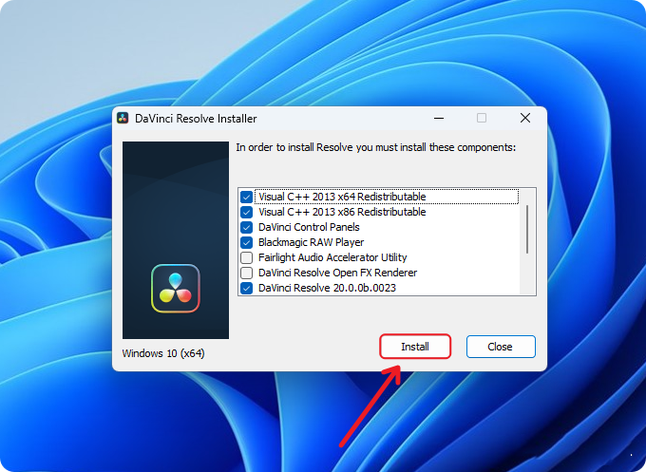Click the component list scrollbar thumb
This screenshot has width=646, height=472.
(x=527, y=229)
